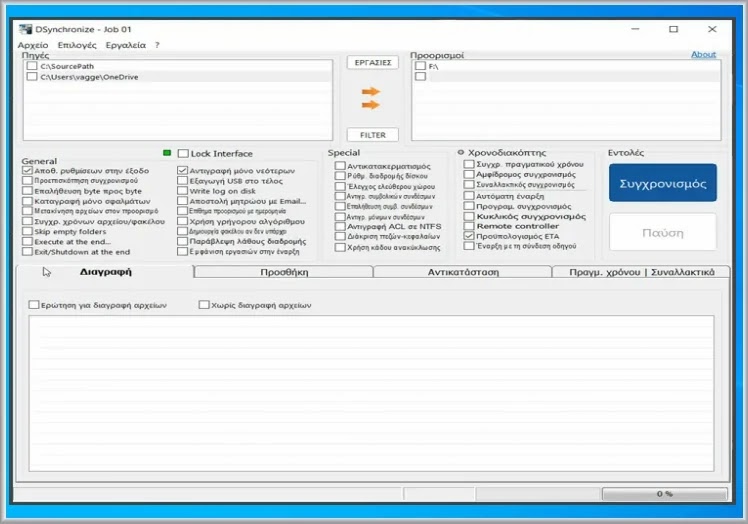Tick the C:\SourcePath source checkbox
Screen dimensions: 748x524
[32, 66]
